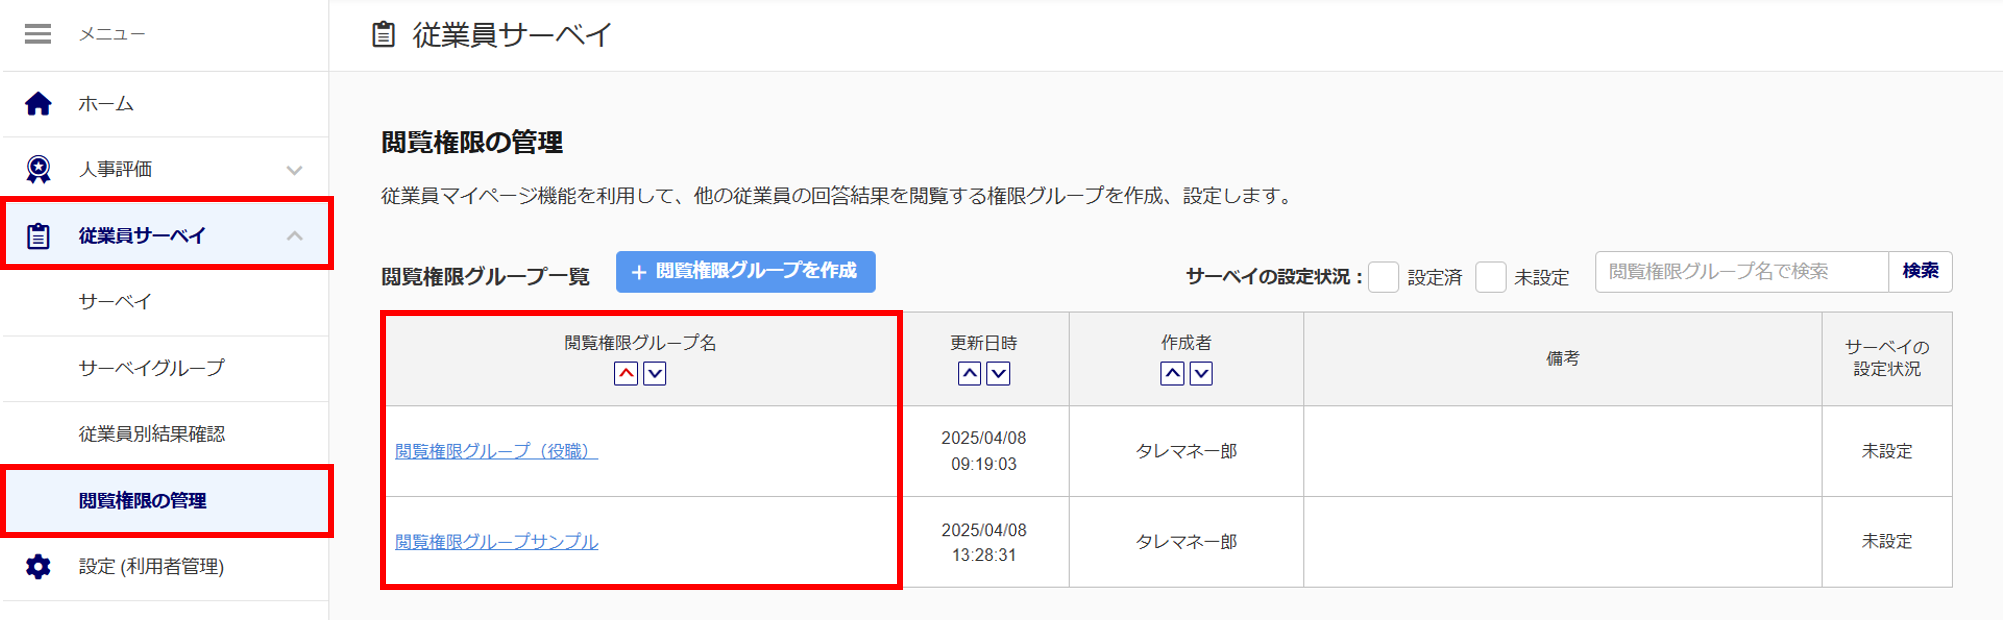The width and height of the screenshot is (2003, 620).
Task: Click 閲覧権限グループを作成 button
Action: coord(745,272)
